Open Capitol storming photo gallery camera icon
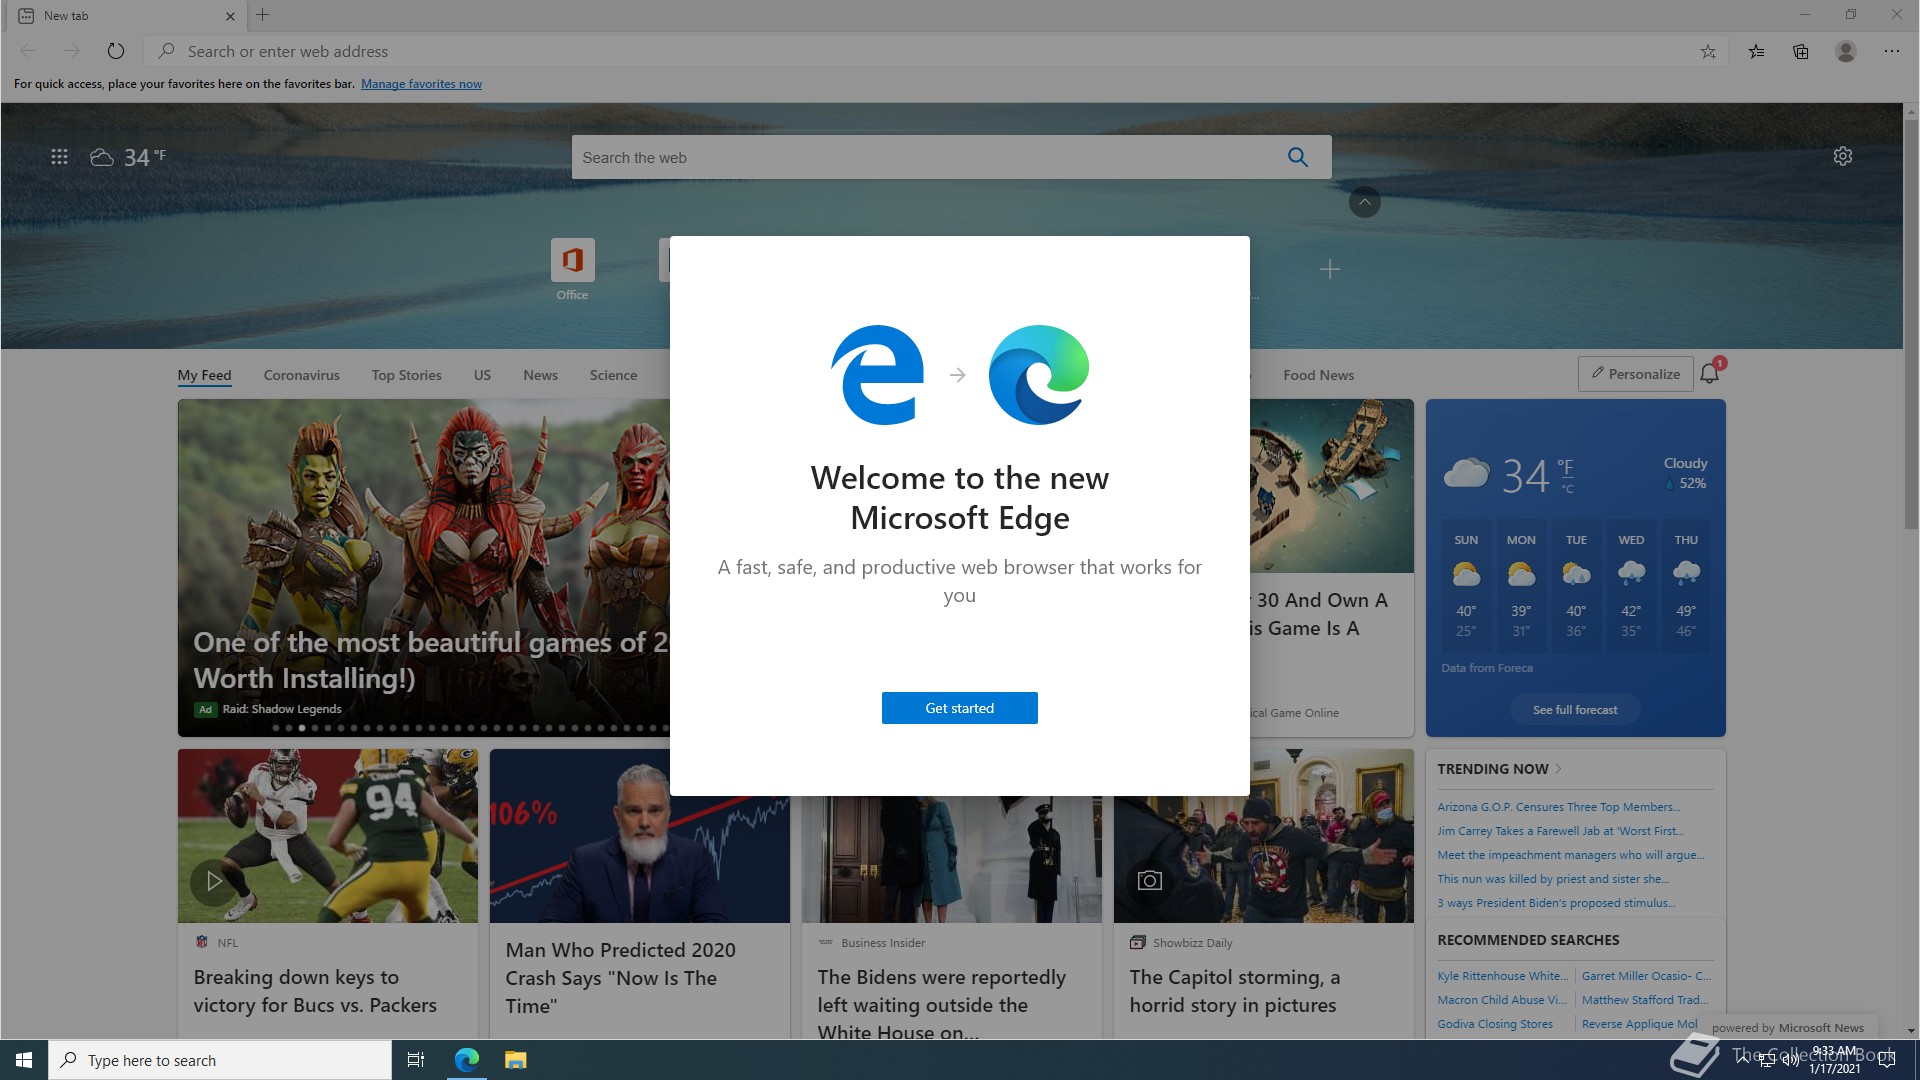 click(x=1150, y=881)
